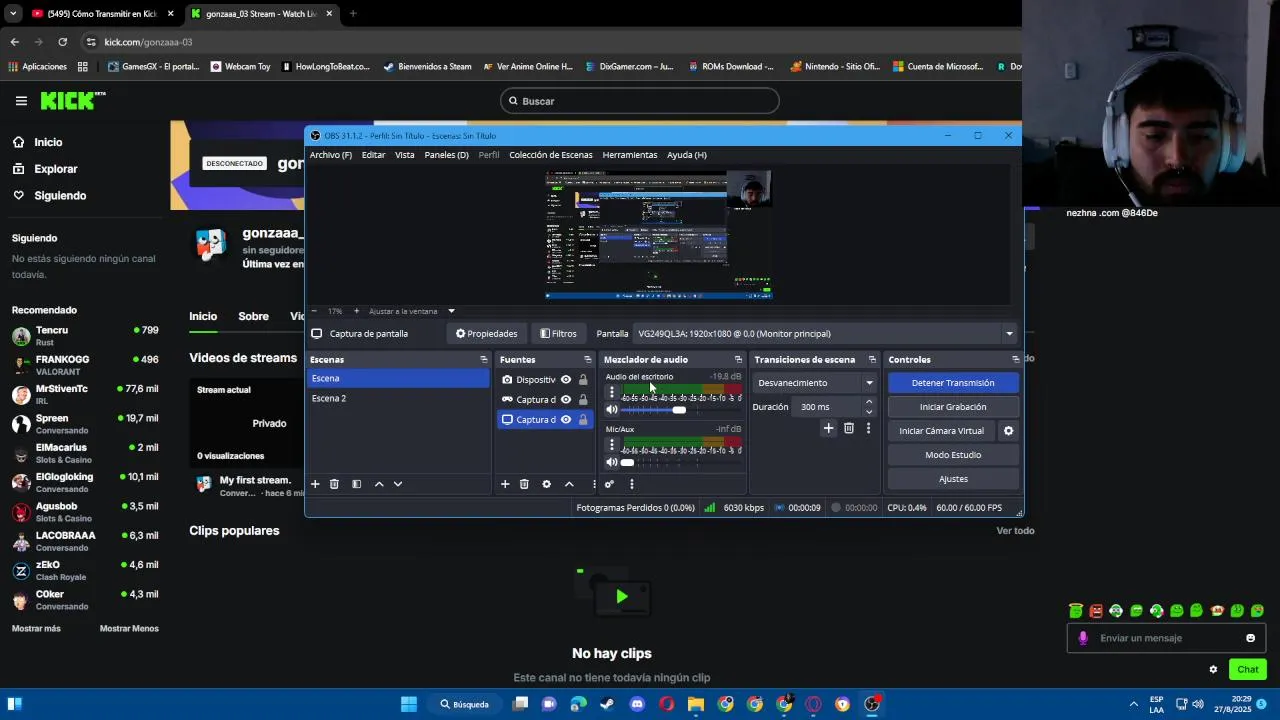Image resolution: width=1280 pixels, height=720 pixels.
Task: Open scene filters icon in the Escenas toolbar
Action: 356,484
